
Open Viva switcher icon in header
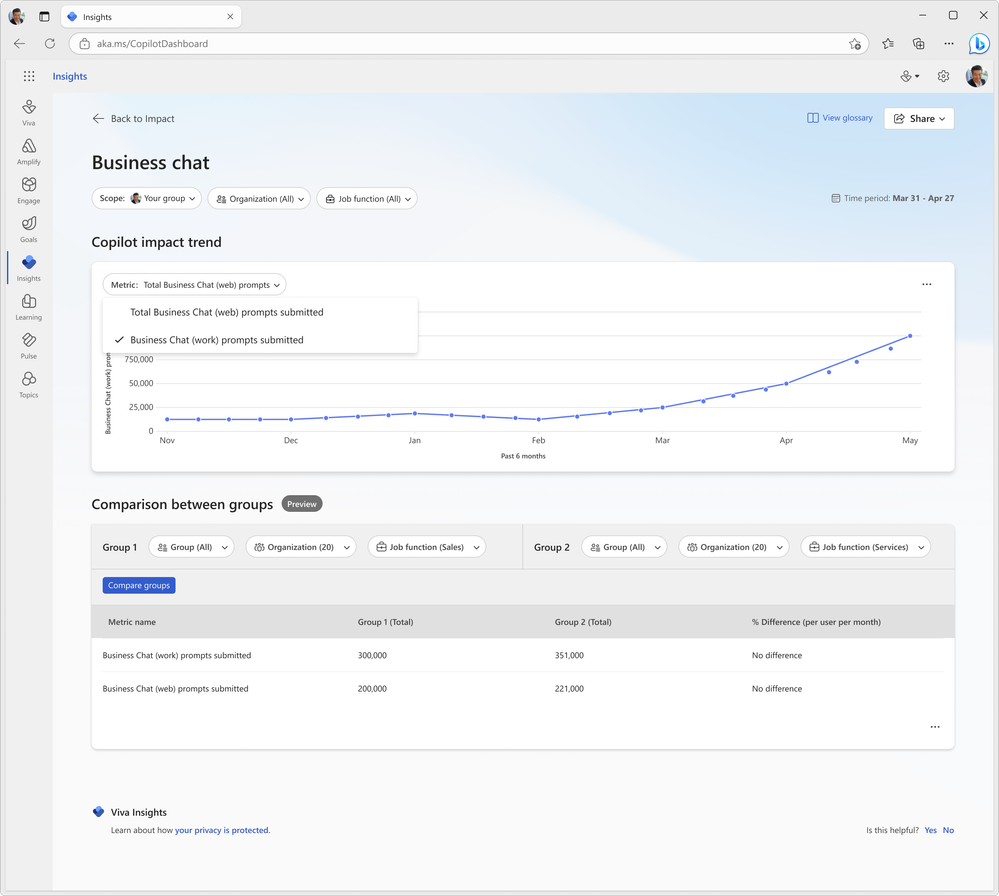[x=909, y=76]
